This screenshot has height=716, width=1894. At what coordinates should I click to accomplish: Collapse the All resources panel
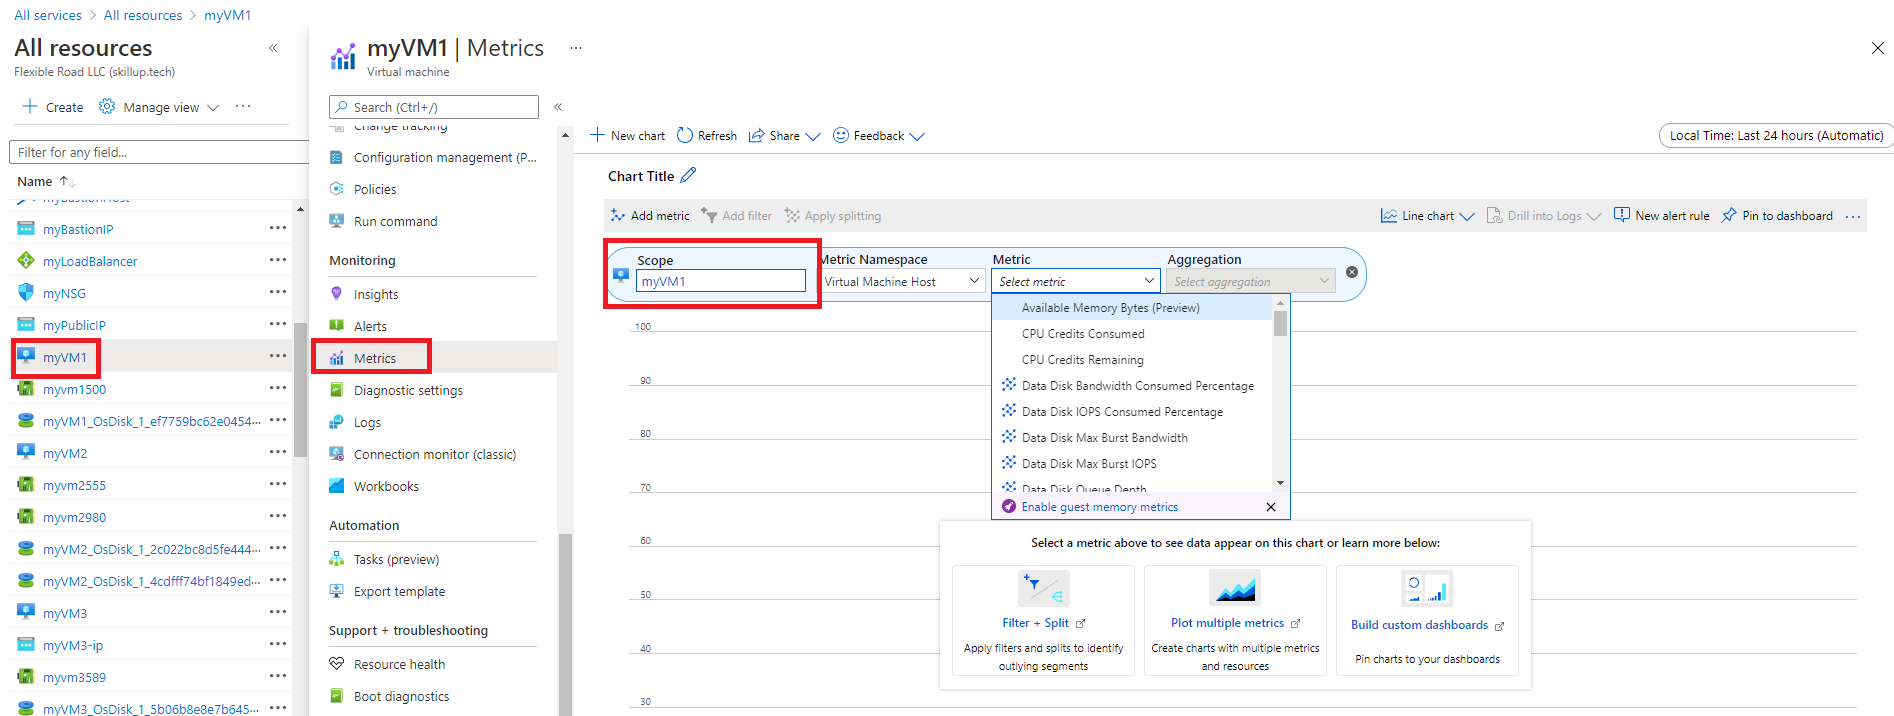coord(273,48)
